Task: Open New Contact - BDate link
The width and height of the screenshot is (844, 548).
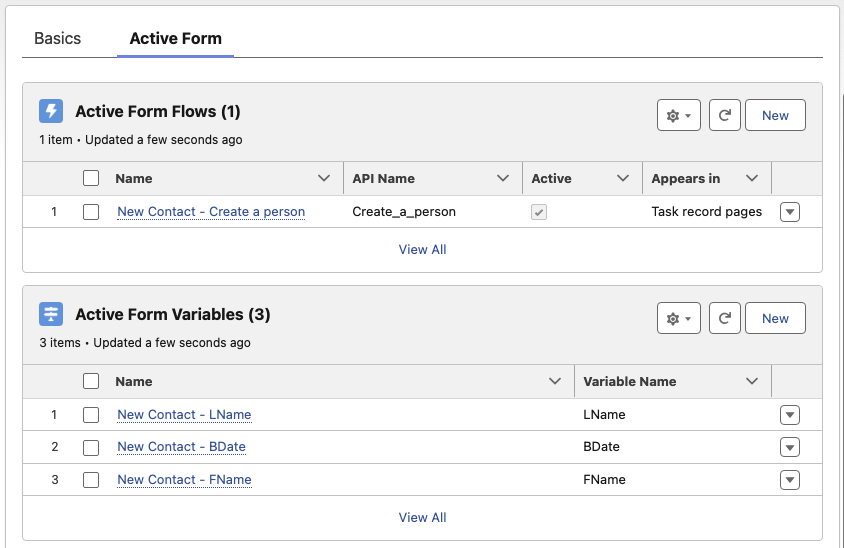Action: pyautogui.click(x=181, y=447)
